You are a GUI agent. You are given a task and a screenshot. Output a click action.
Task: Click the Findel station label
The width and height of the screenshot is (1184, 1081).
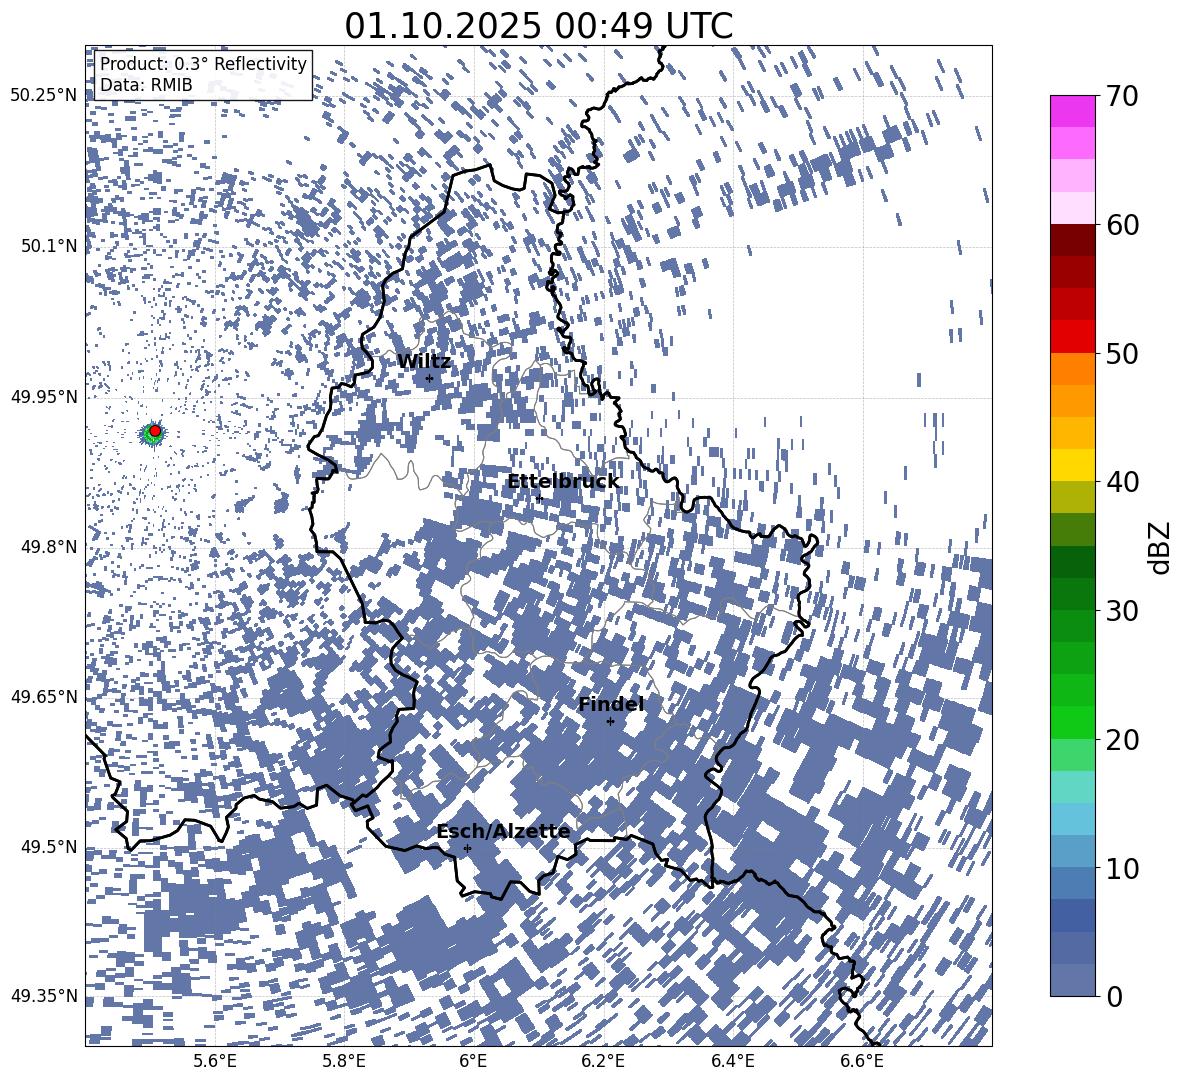(611, 704)
